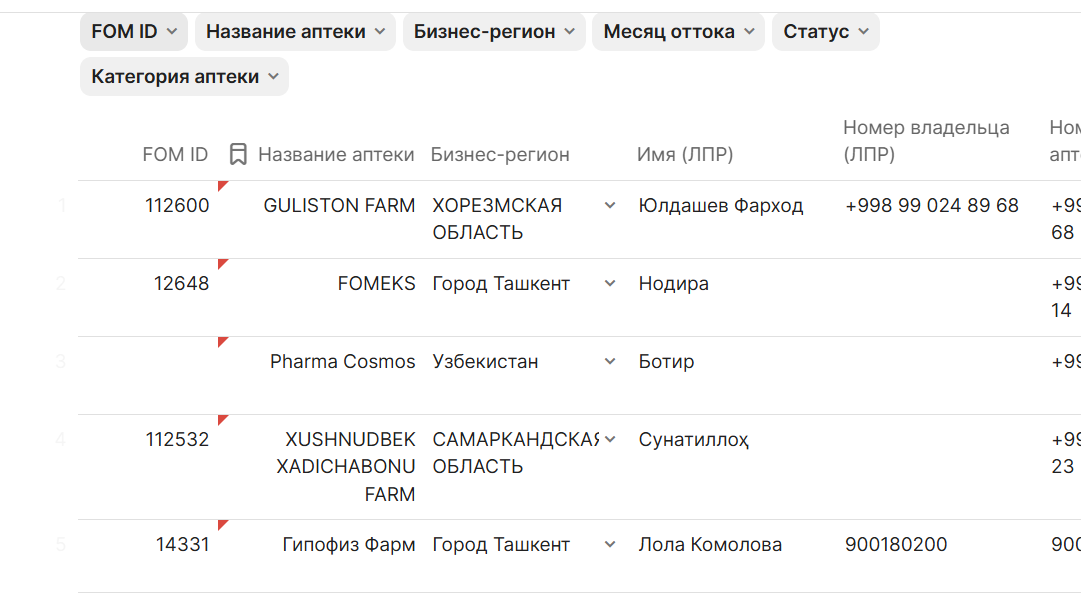Select the FOM ID column header

(175, 154)
